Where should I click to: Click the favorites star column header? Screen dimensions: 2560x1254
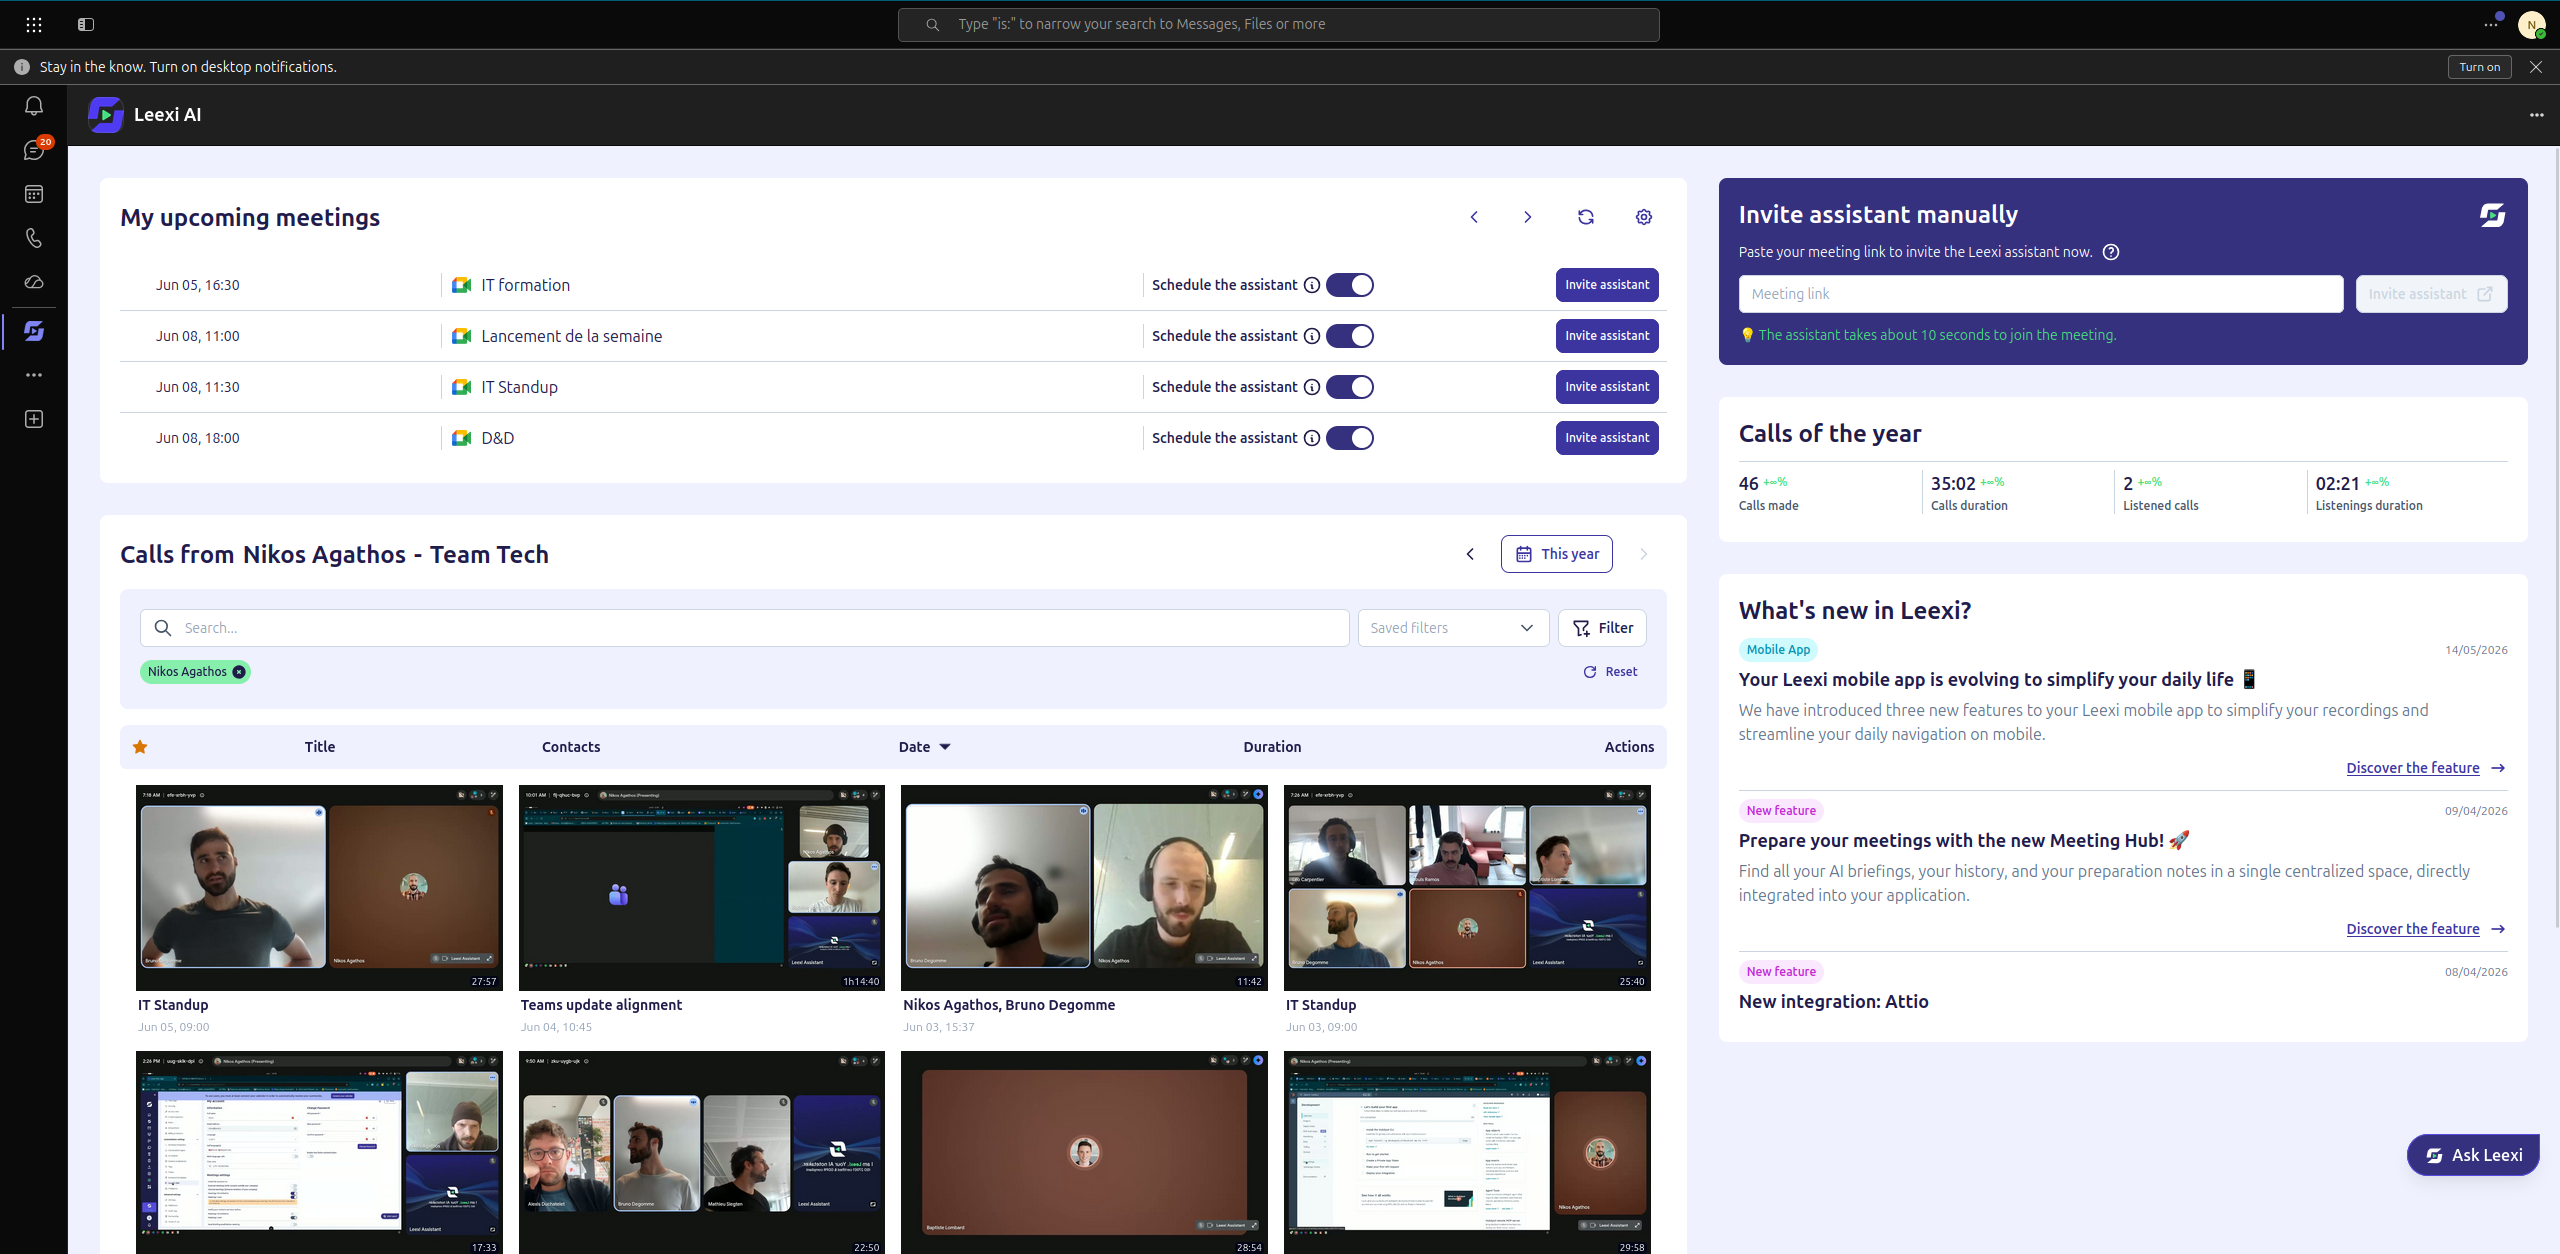point(140,747)
